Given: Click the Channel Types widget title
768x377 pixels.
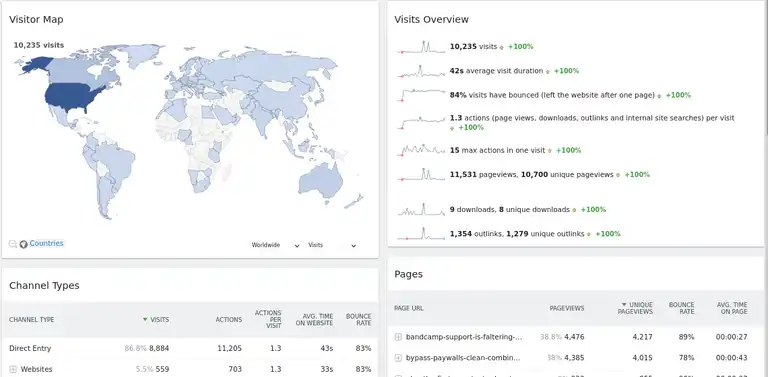Looking at the screenshot, I should (44, 285).
